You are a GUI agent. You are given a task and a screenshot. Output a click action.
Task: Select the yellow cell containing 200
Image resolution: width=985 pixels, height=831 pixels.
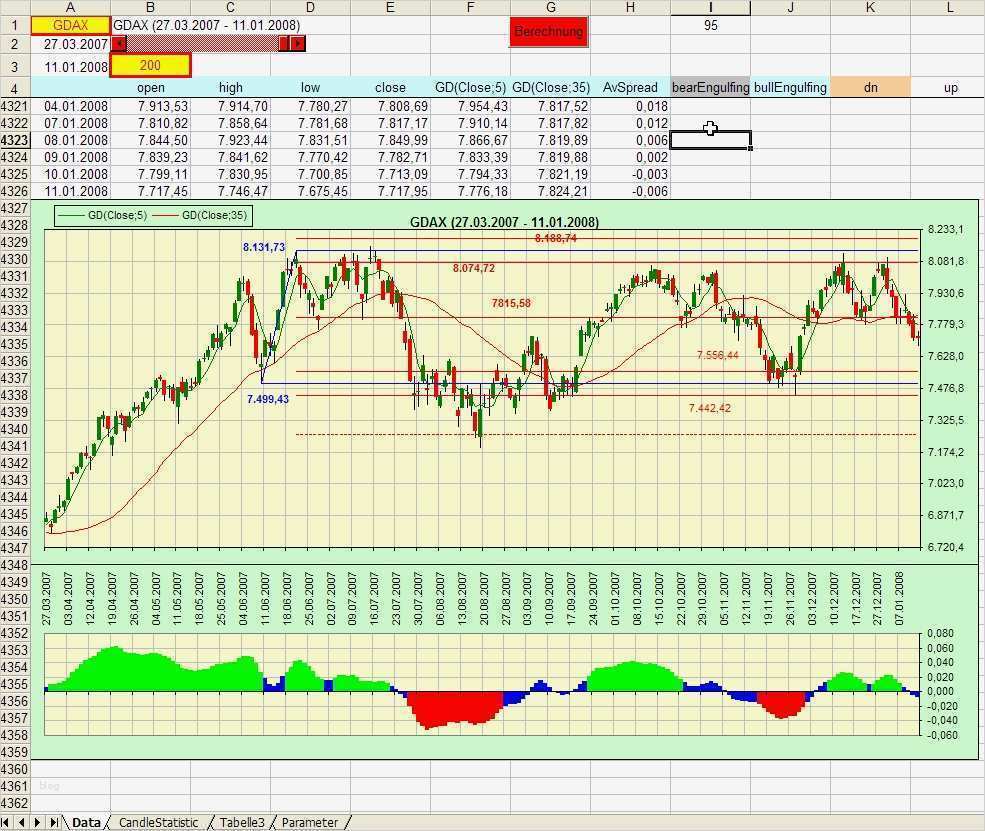pyautogui.click(x=150, y=65)
